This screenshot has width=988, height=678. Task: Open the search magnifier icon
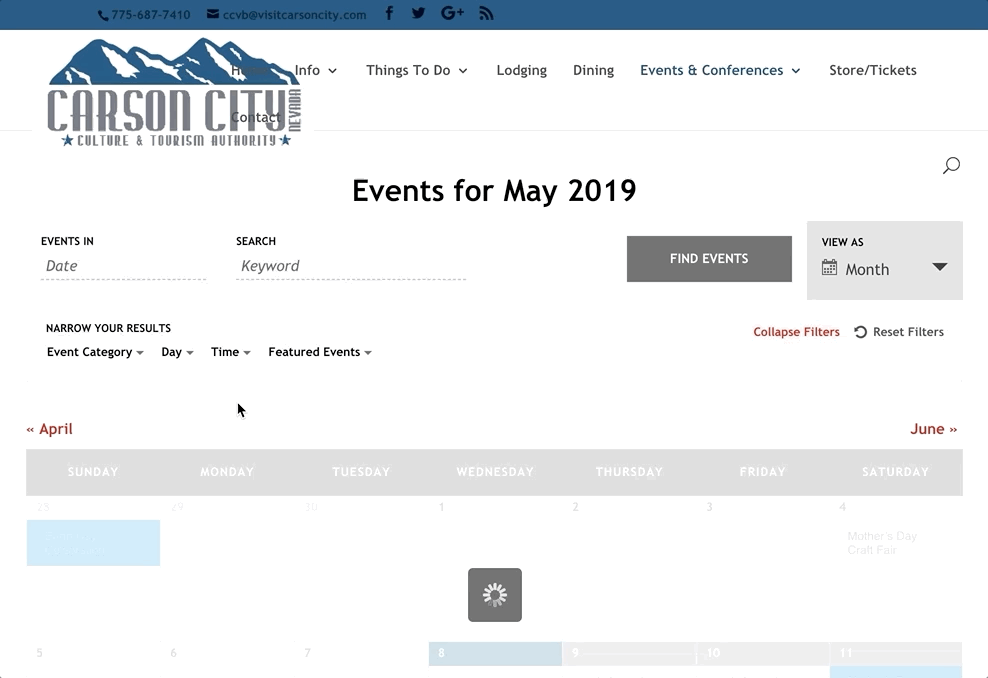point(951,166)
